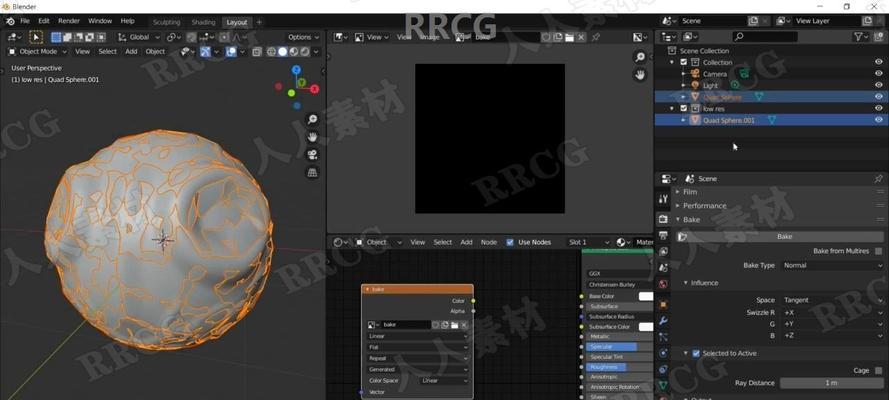The image size is (889, 400).
Task: Click the Blender logo menu icon
Action: pyautogui.click(x=10, y=21)
